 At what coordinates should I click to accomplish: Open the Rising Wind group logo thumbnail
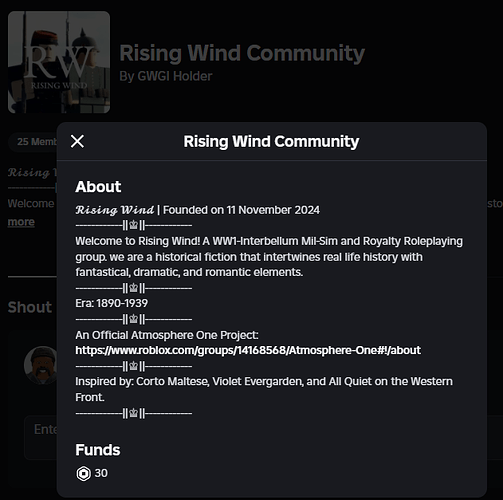[59, 62]
